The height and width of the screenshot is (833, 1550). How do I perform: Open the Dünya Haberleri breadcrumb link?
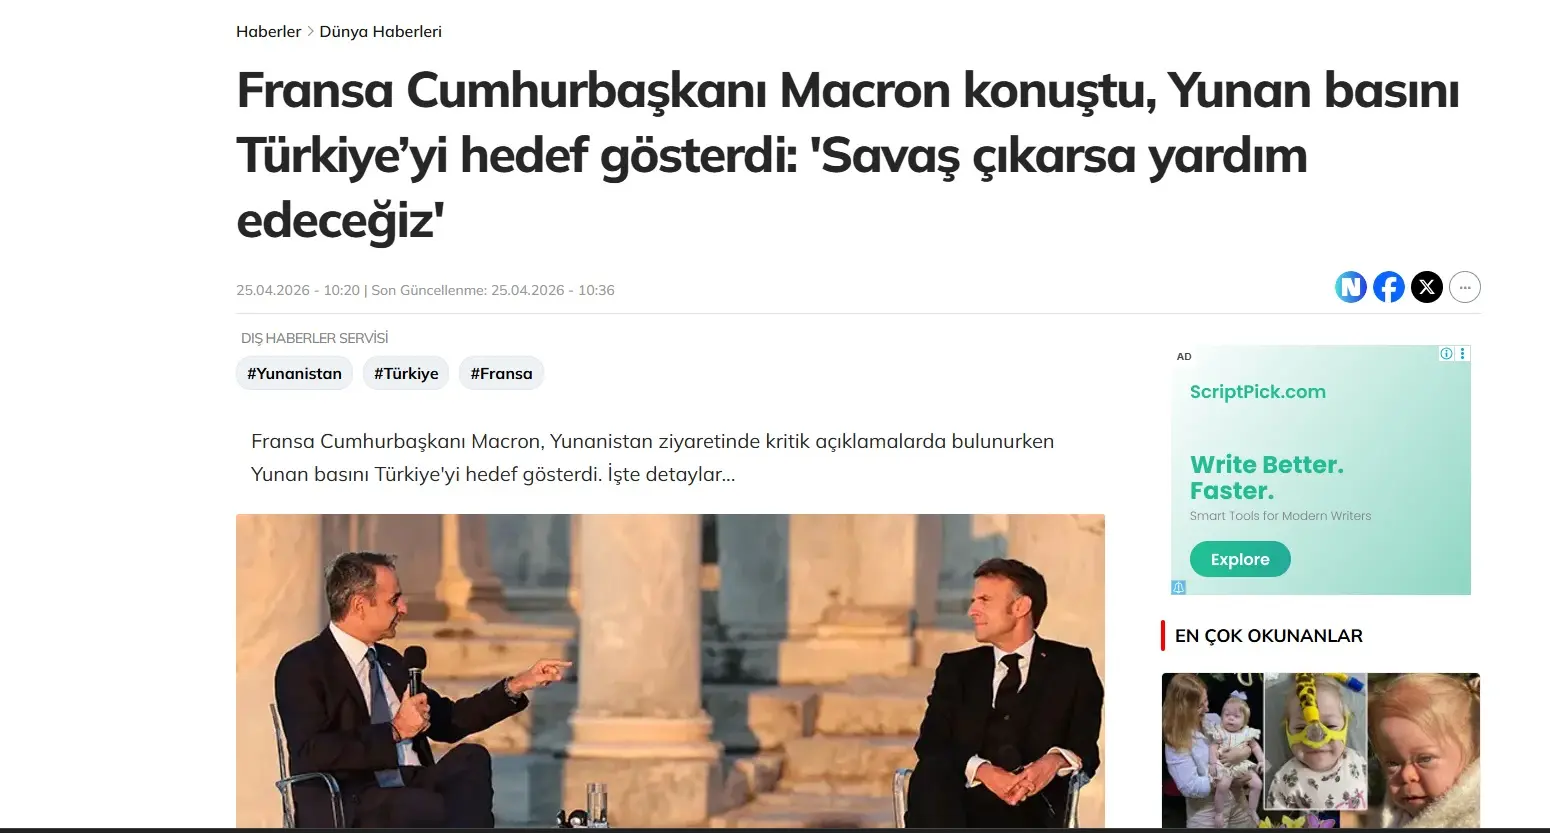380,32
